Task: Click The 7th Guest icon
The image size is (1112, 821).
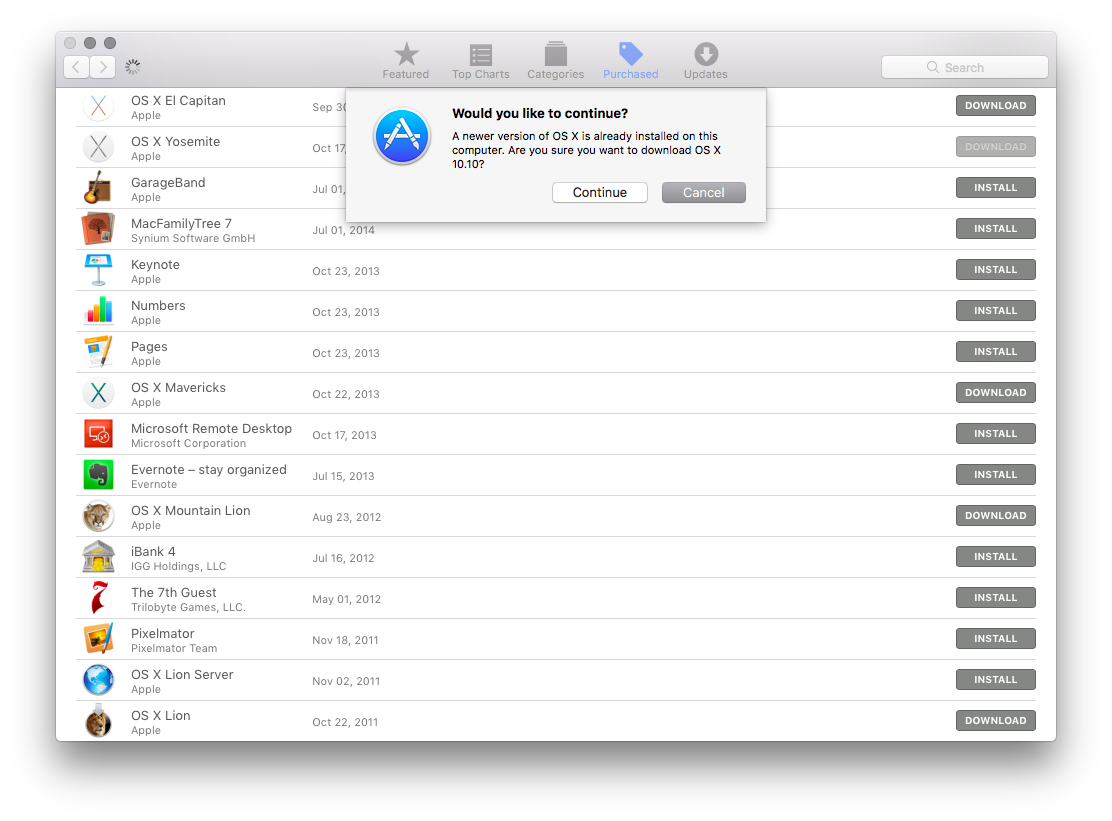Action: coord(99,598)
